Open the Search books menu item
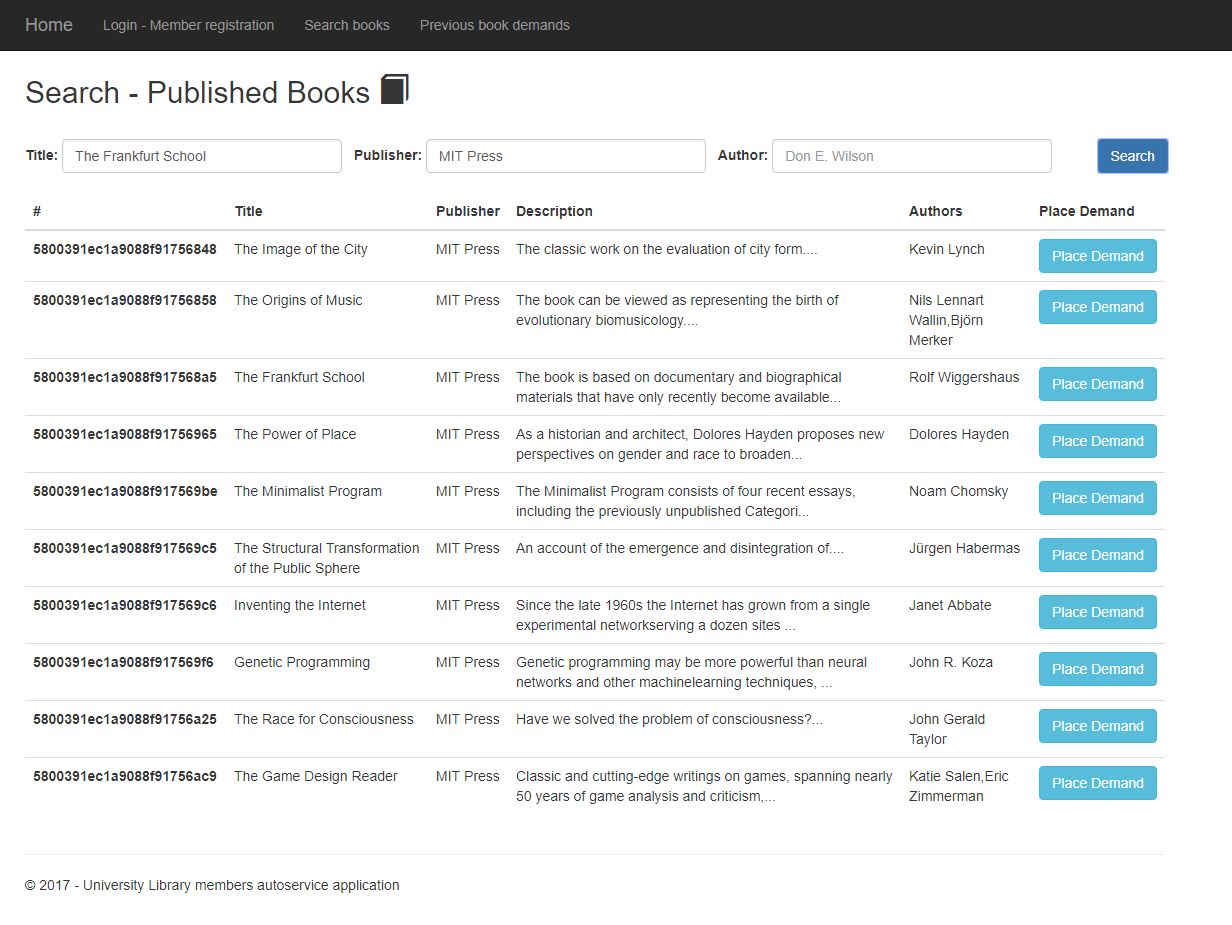The image size is (1232, 925). tap(347, 25)
